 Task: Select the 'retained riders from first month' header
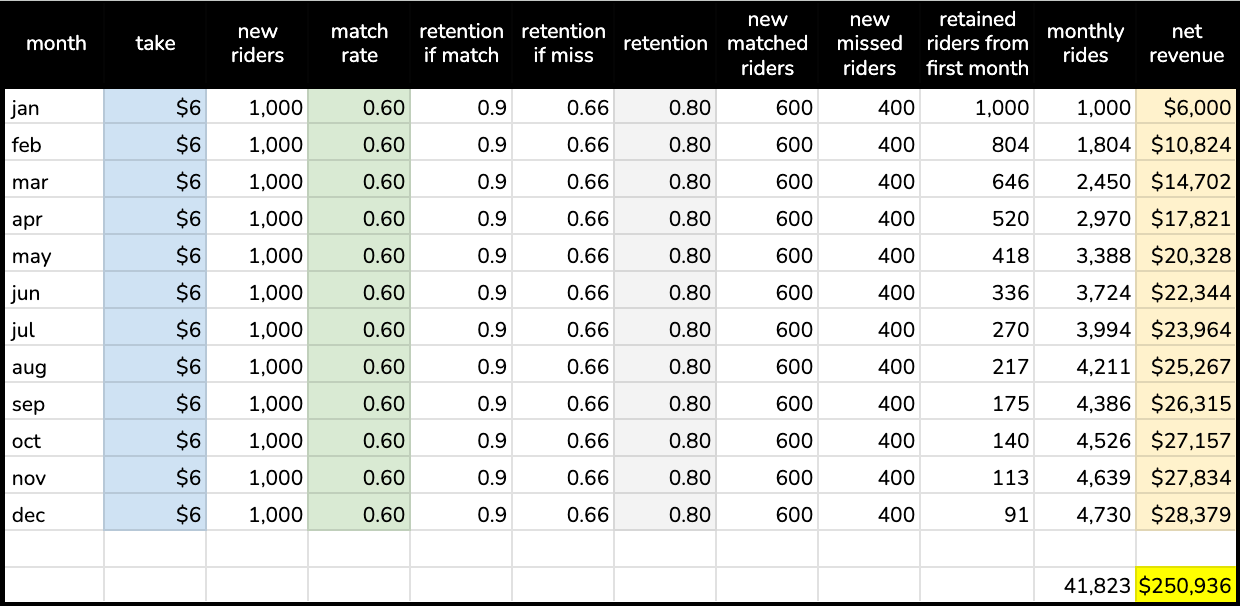(977, 44)
